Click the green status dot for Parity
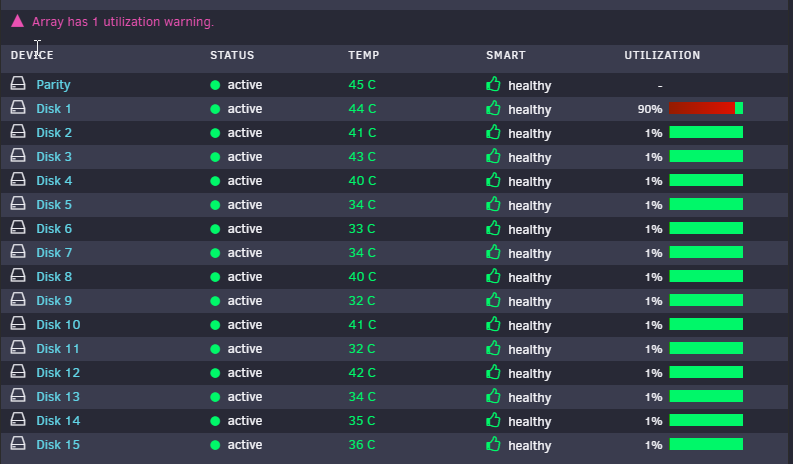Screen dimensions: 793x464 point(215,85)
